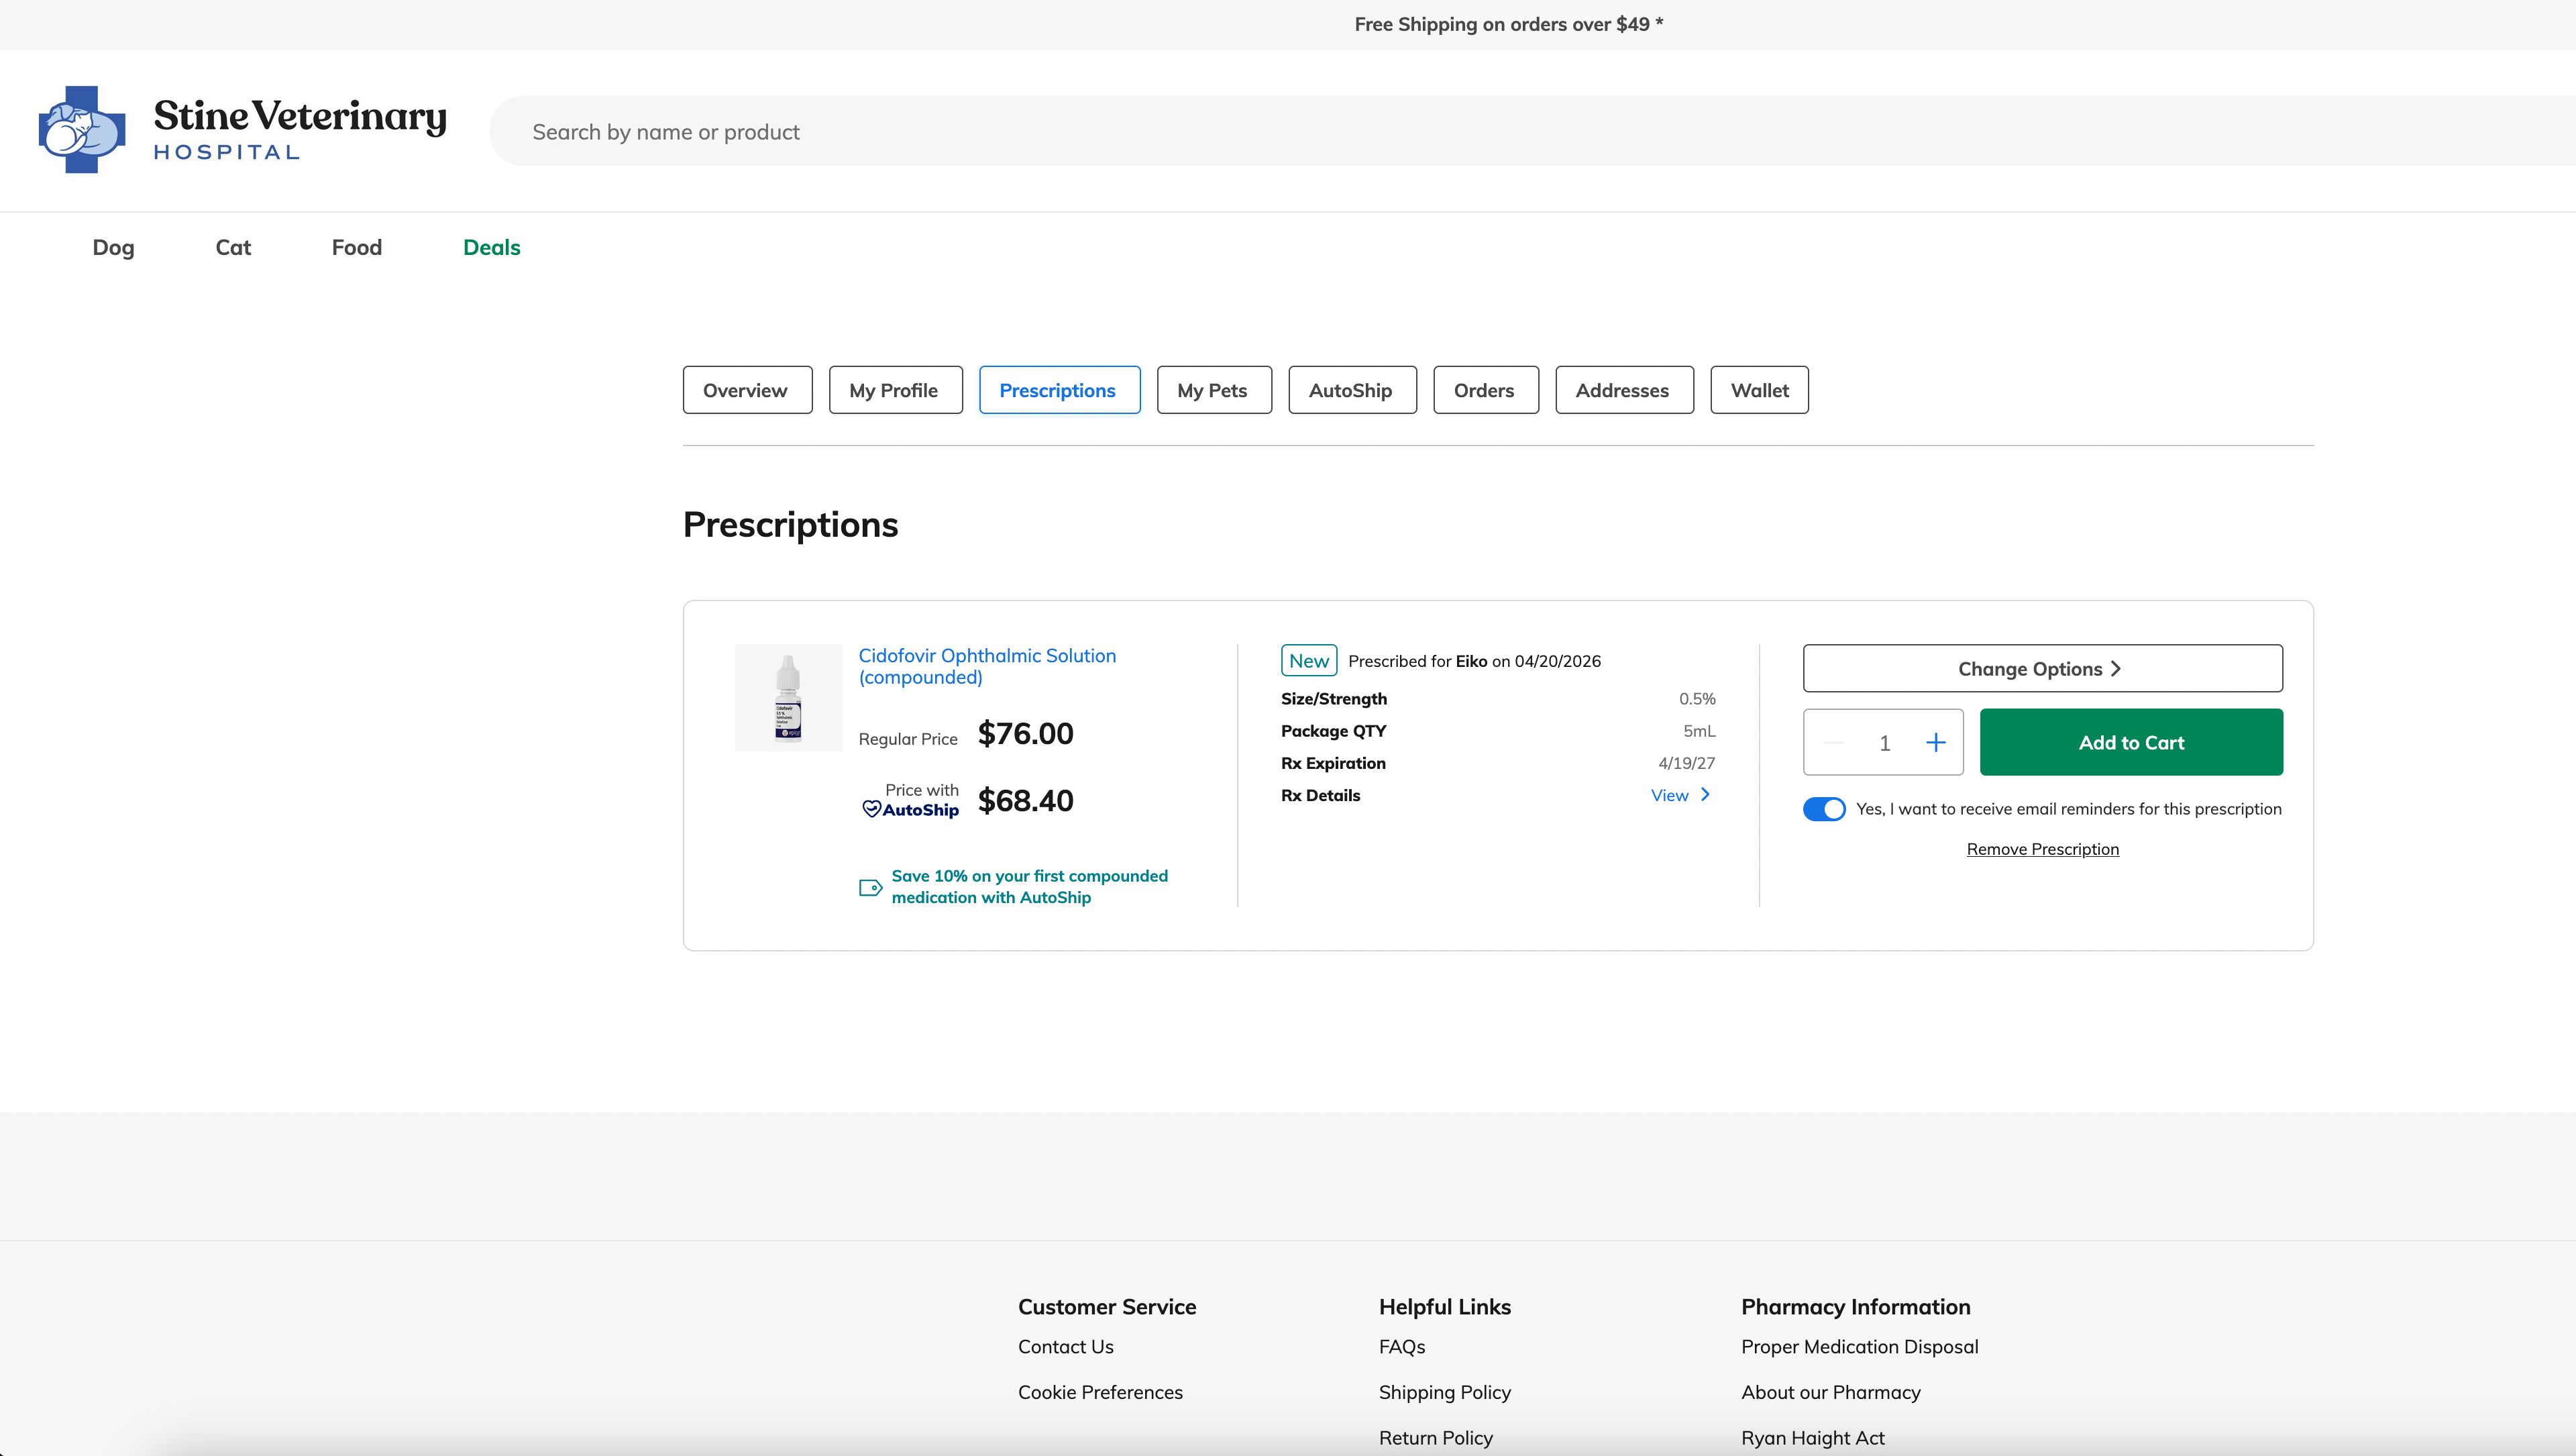
Task: Click the Cidofovir bottle product image
Action: 788,697
